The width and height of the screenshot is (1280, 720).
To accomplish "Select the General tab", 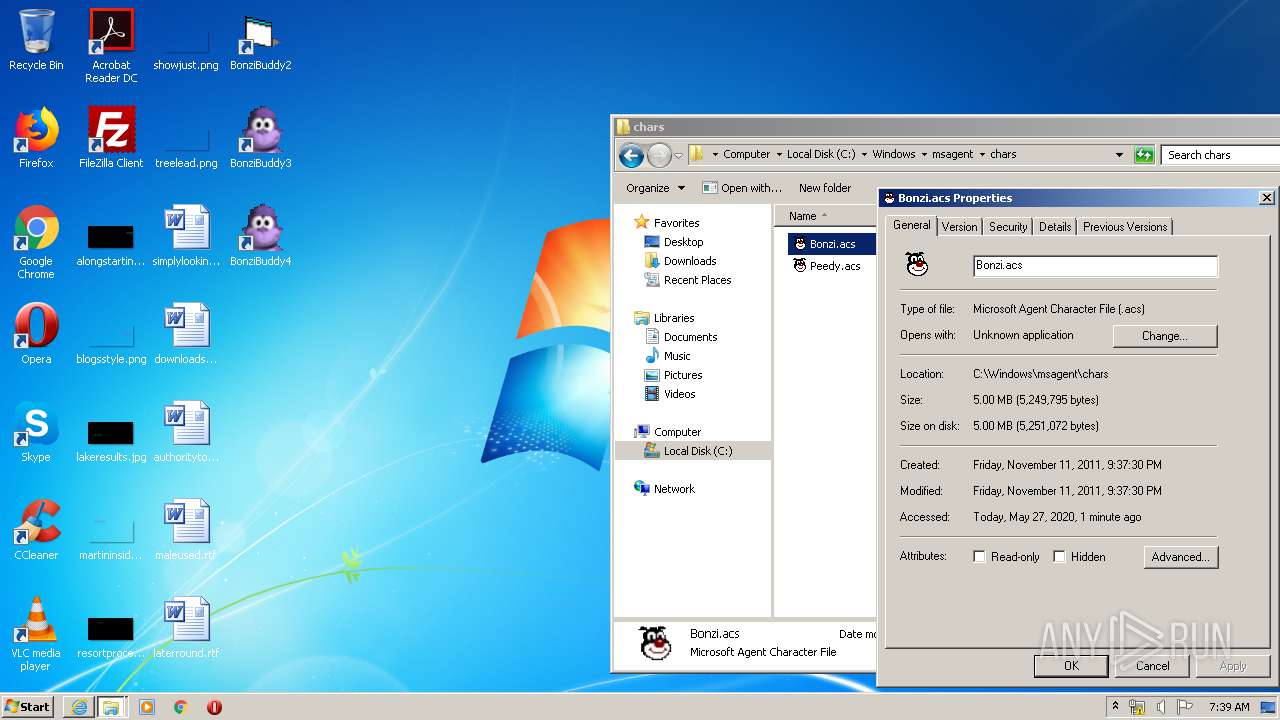I will tap(911, 225).
